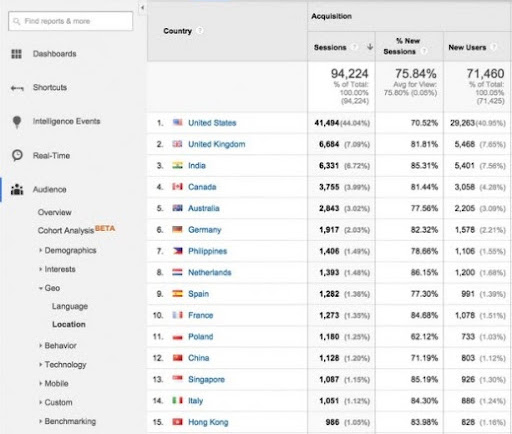Open the Shortcuts menu item

50,87
